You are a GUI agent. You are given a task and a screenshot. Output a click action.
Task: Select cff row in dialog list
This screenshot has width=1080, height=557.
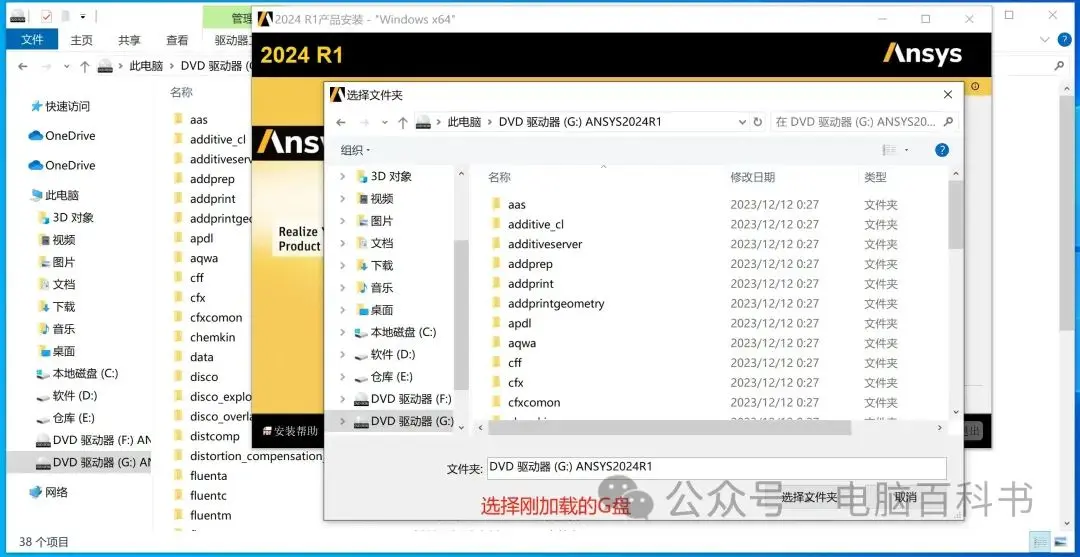pos(716,363)
